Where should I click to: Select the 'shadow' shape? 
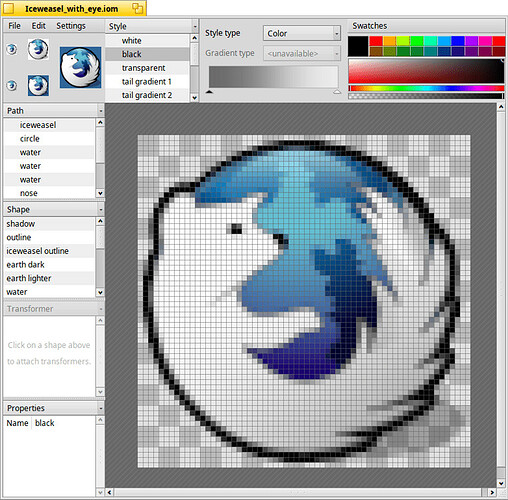49,224
